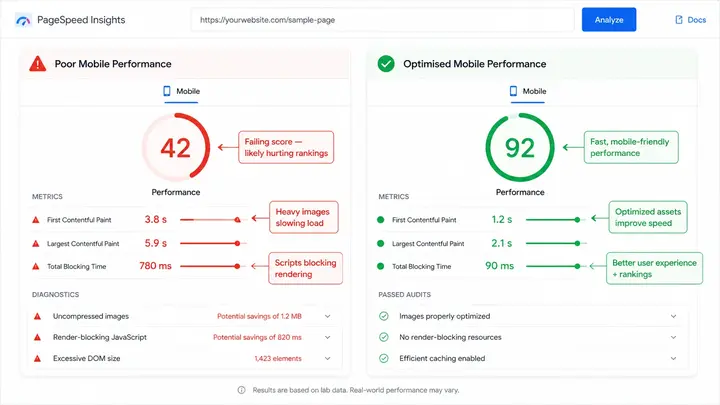Click the Analyze button
The image size is (720, 405).
coord(609,20)
